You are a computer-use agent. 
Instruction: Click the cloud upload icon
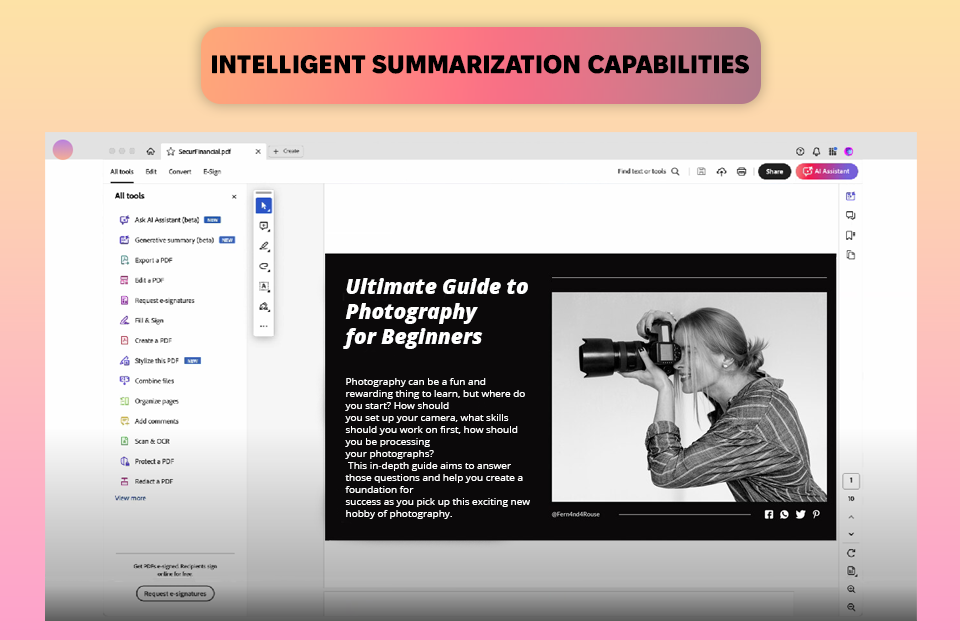721,171
